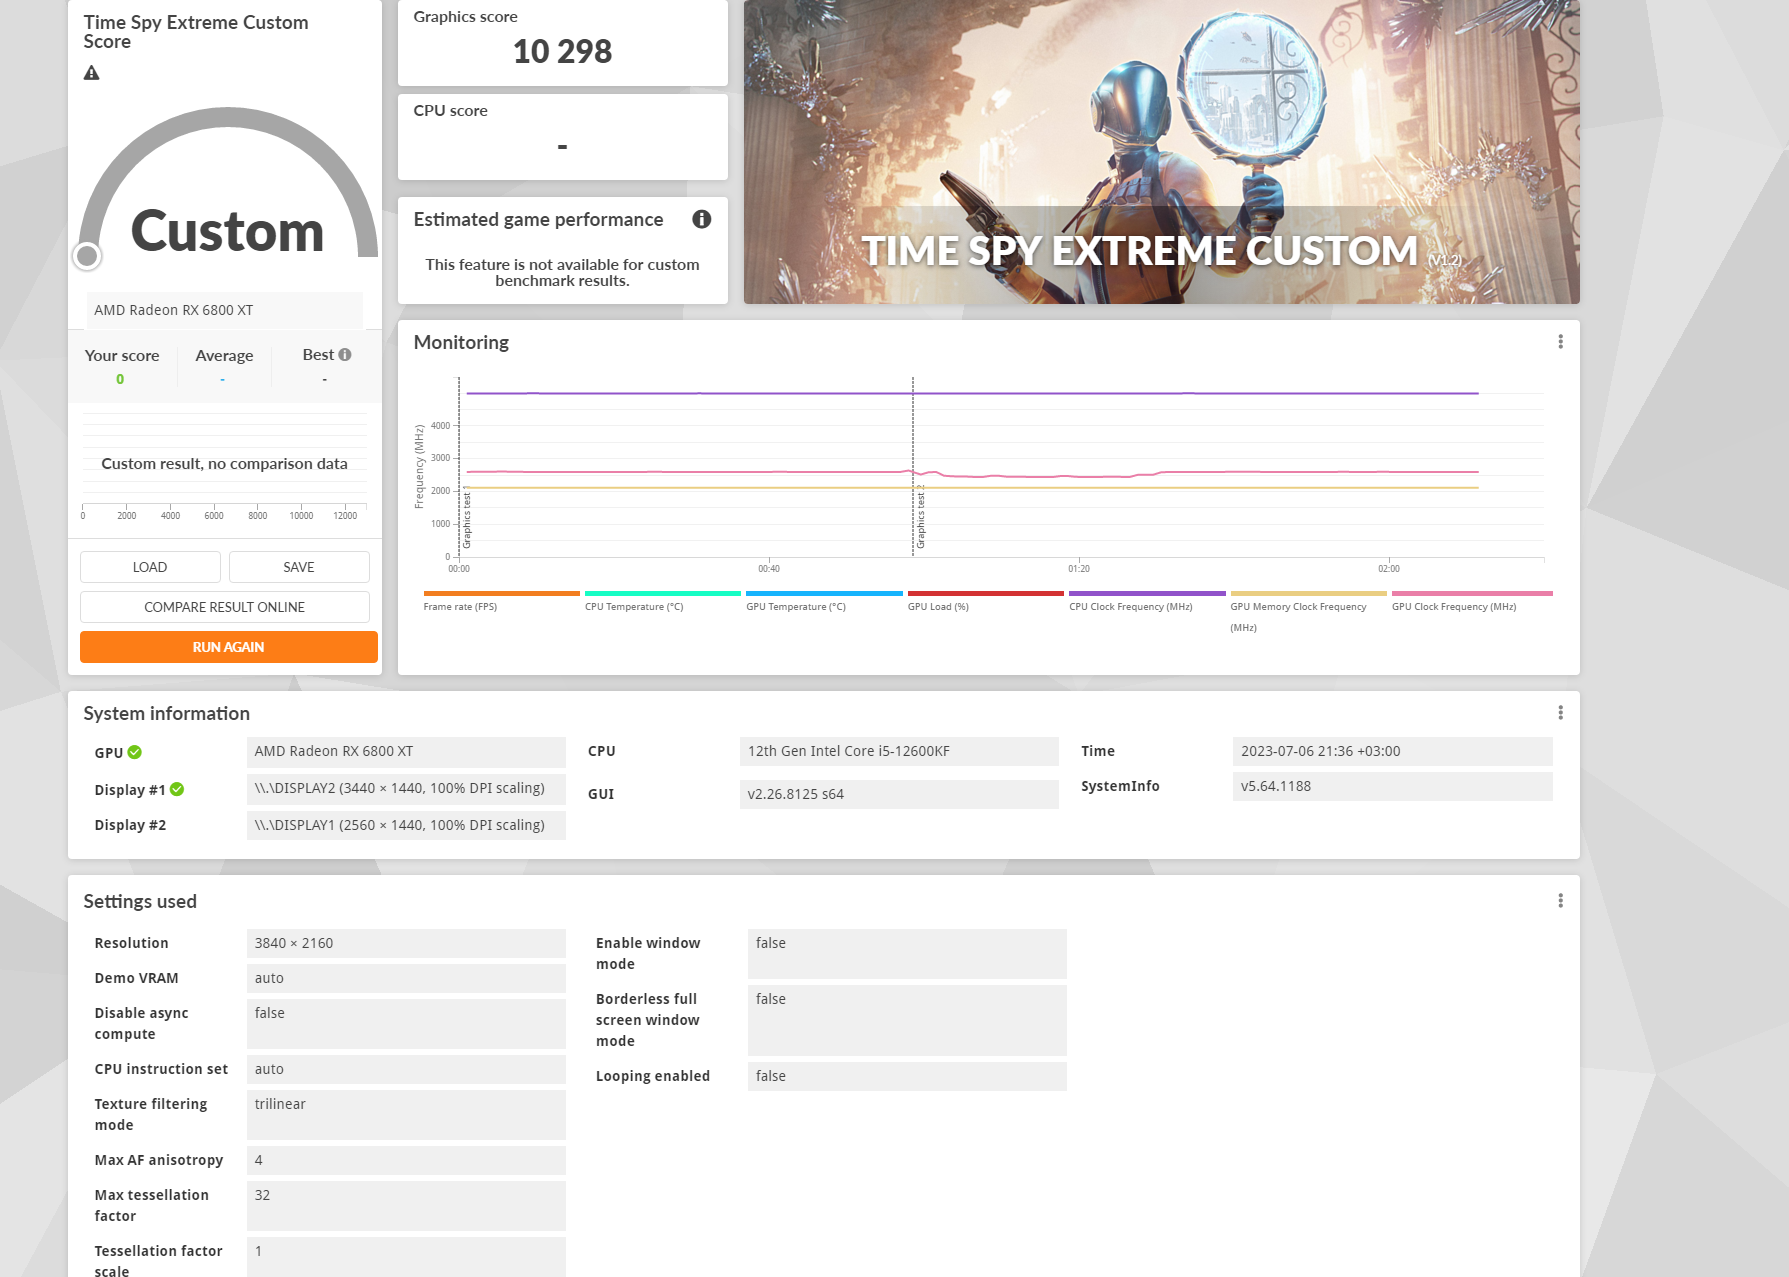This screenshot has width=1789, height=1277.
Task: Click the Graphics test 1 marker line
Action: click(459, 466)
